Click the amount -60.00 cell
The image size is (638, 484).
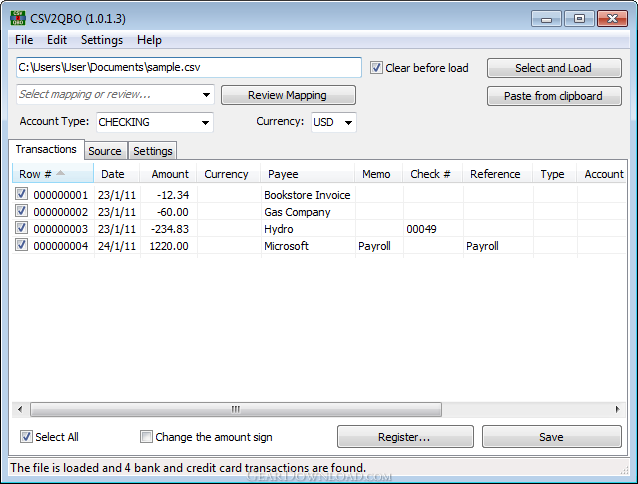pyautogui.click(x=168, y=212)
